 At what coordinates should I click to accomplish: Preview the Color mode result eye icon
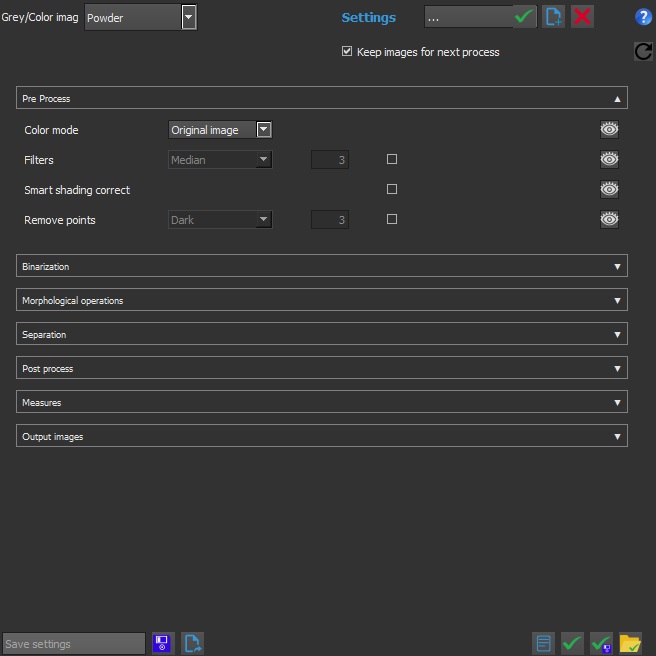[609, 129]
